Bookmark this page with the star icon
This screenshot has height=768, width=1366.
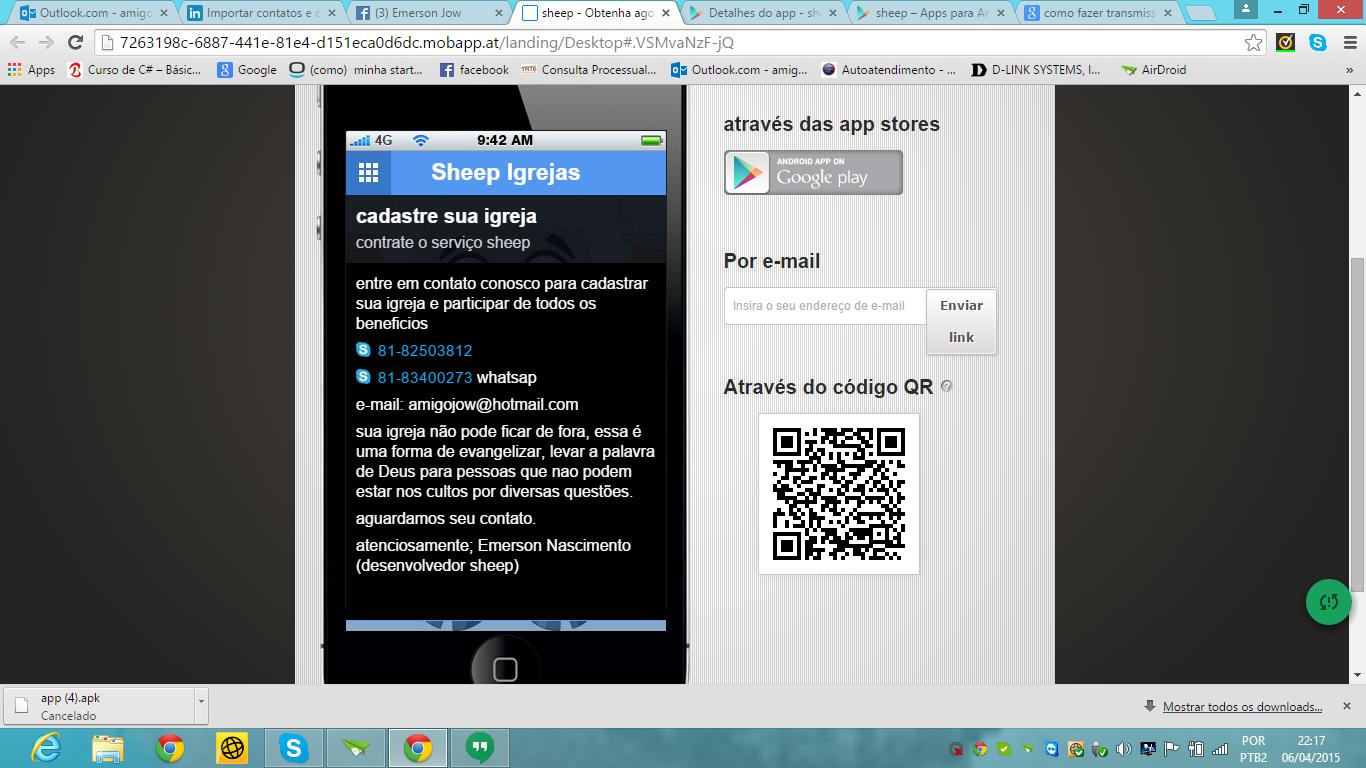click(x=1253, y=42)
